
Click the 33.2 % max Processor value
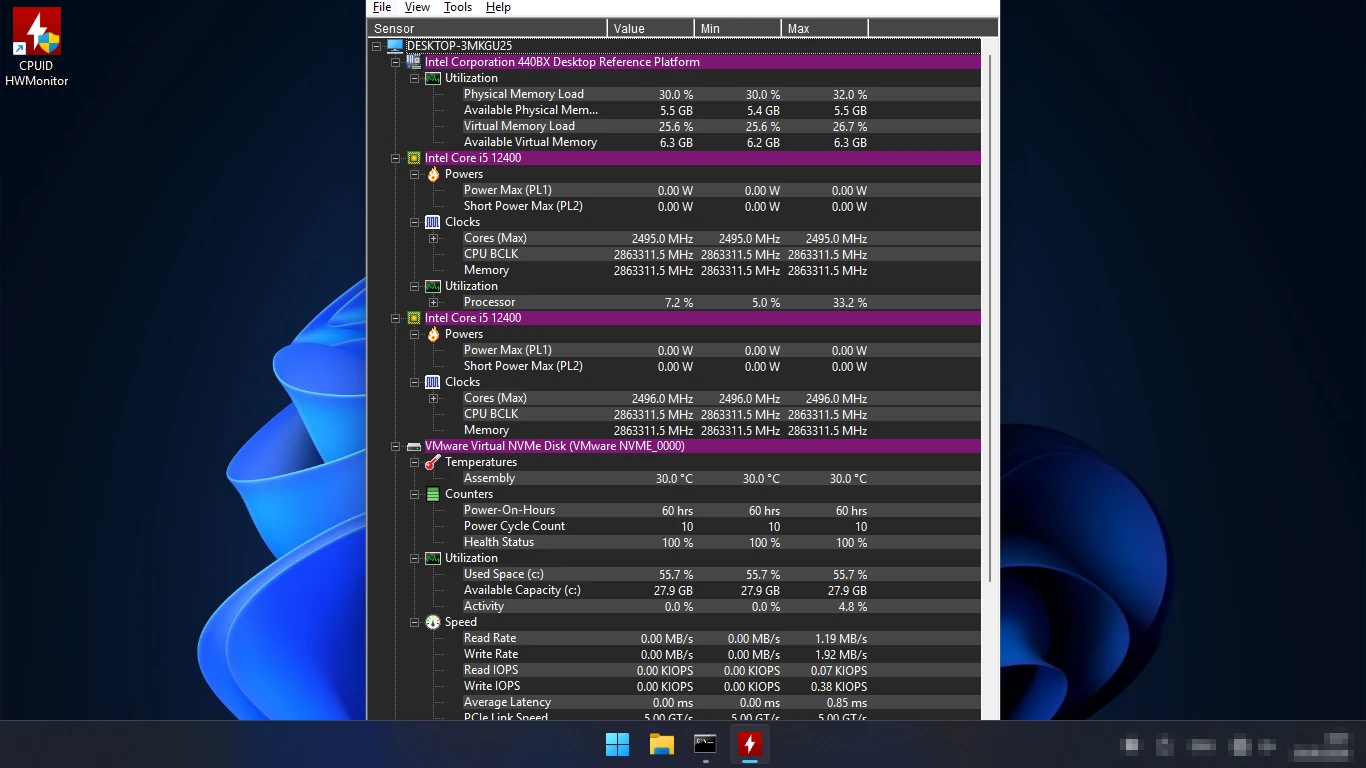(849, 302)
